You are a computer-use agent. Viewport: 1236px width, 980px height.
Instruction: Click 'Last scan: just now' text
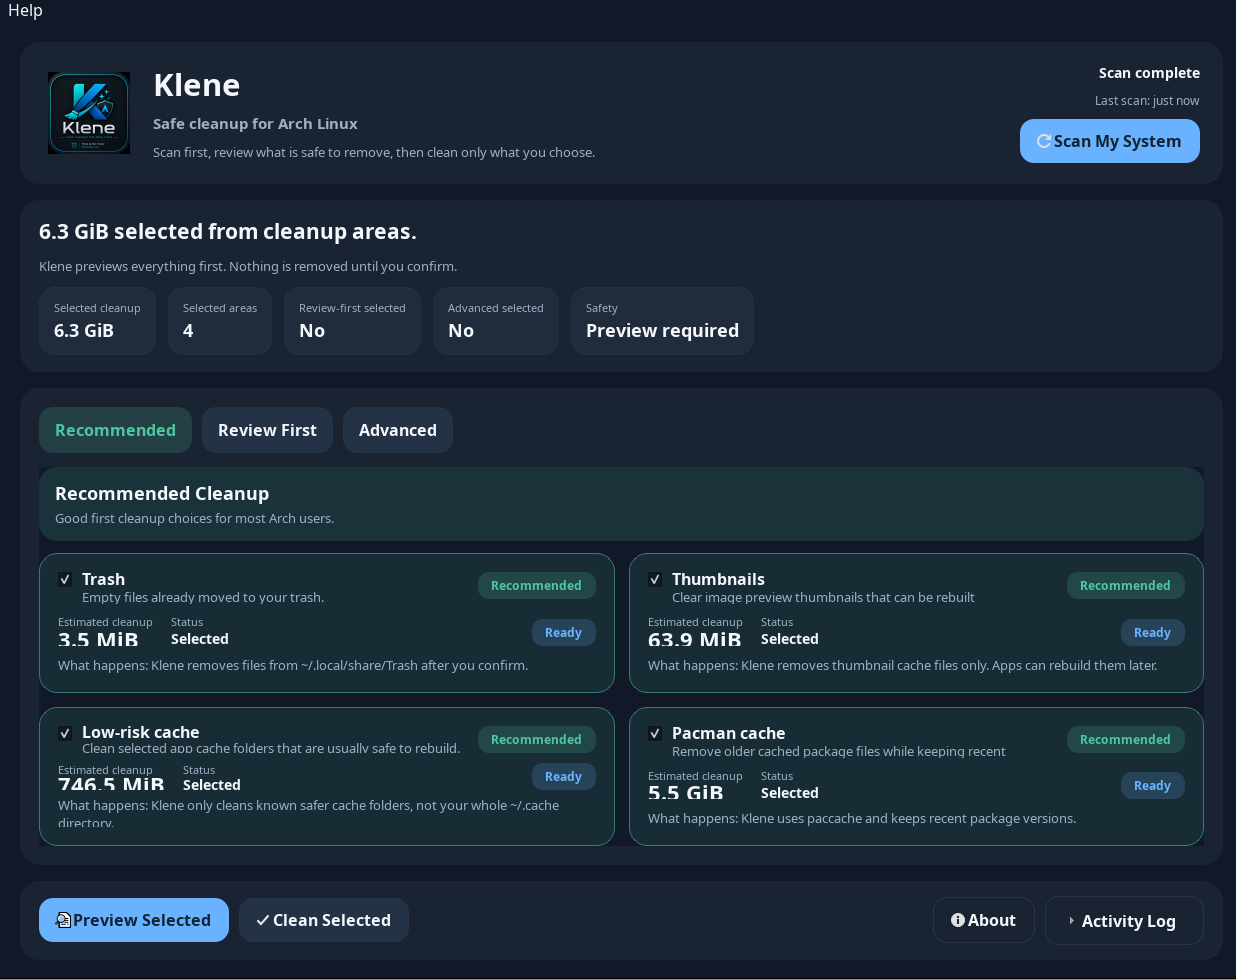[x=1147, y=100]
